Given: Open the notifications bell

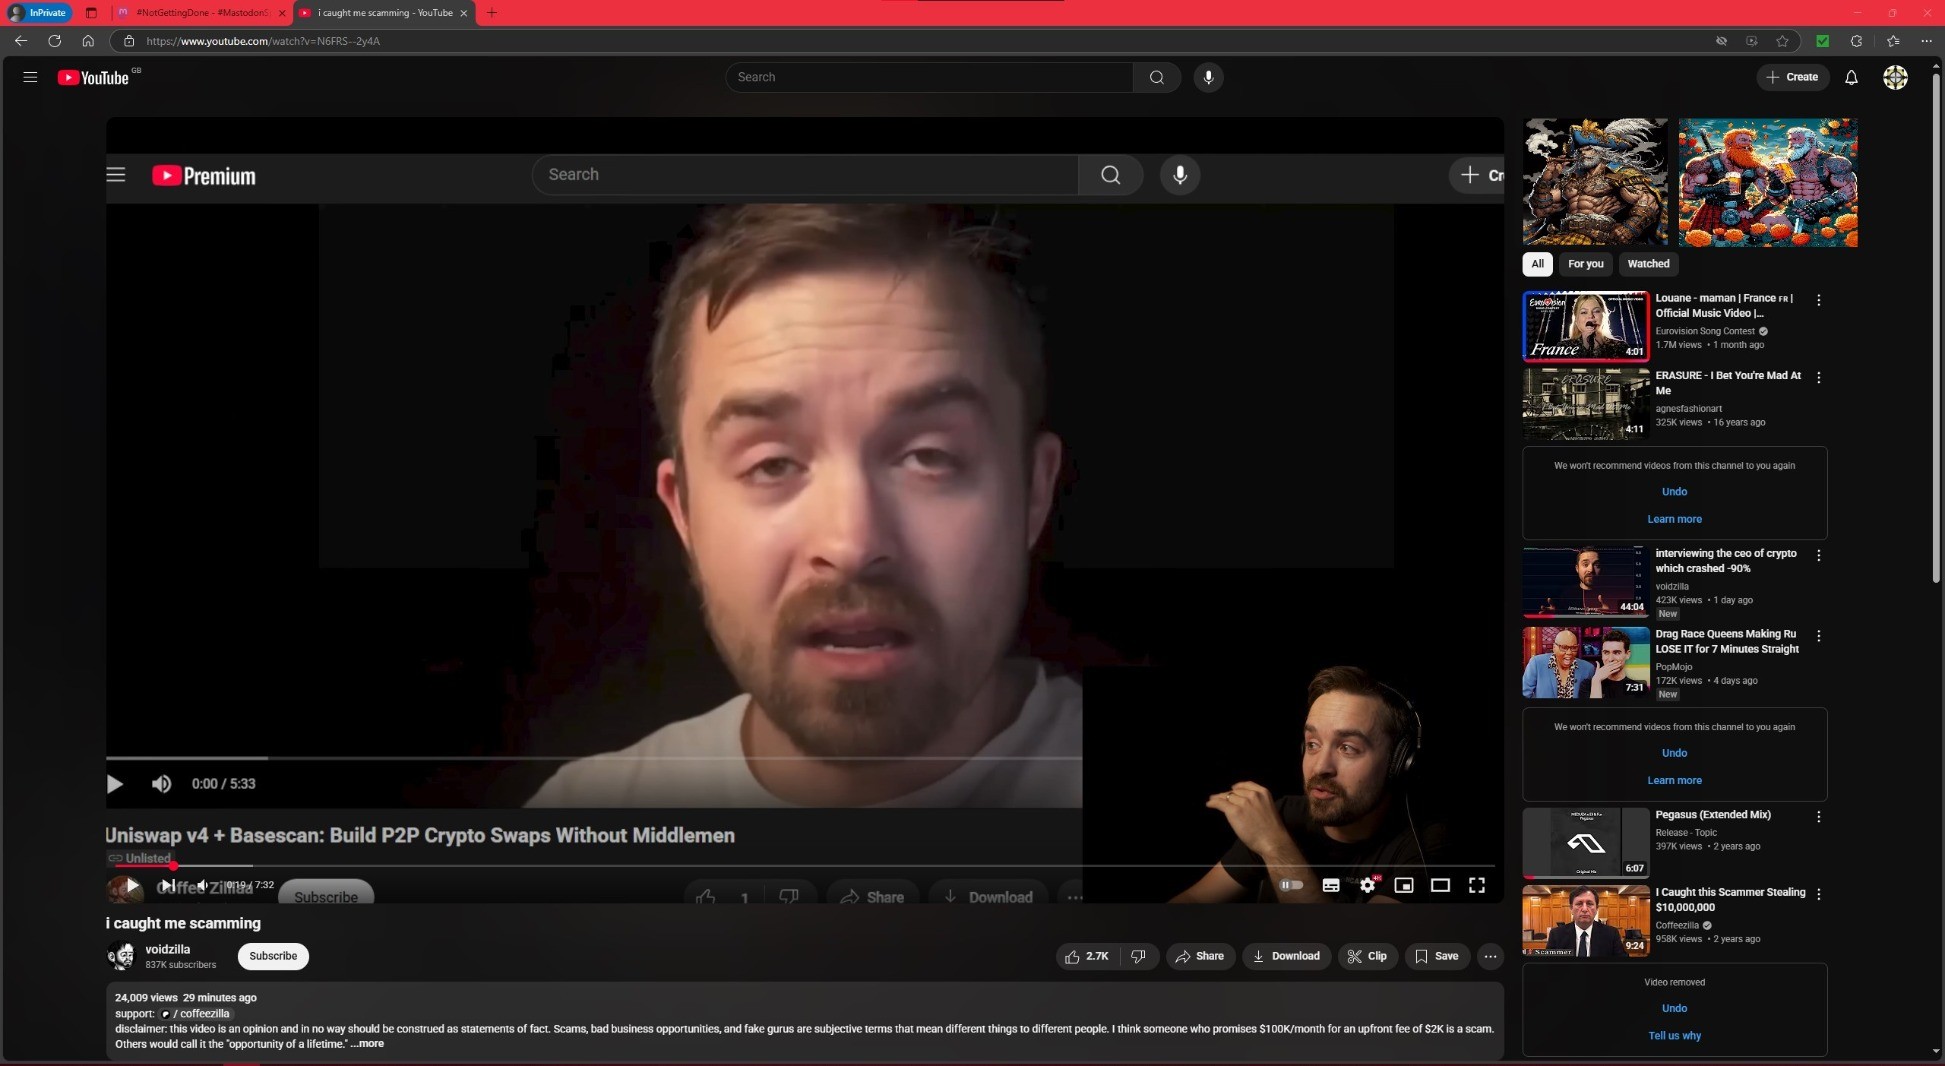Looking at the screenshot, I should pyautogui.click(x=1851, y=77).
